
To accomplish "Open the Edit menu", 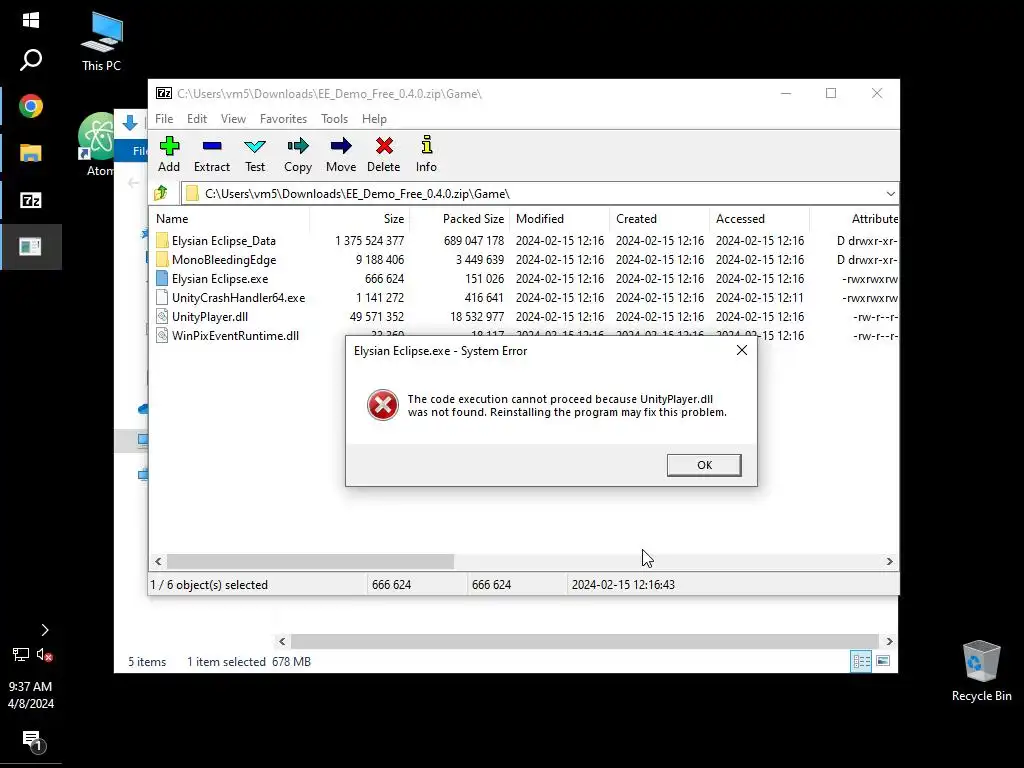I will 197,119.
